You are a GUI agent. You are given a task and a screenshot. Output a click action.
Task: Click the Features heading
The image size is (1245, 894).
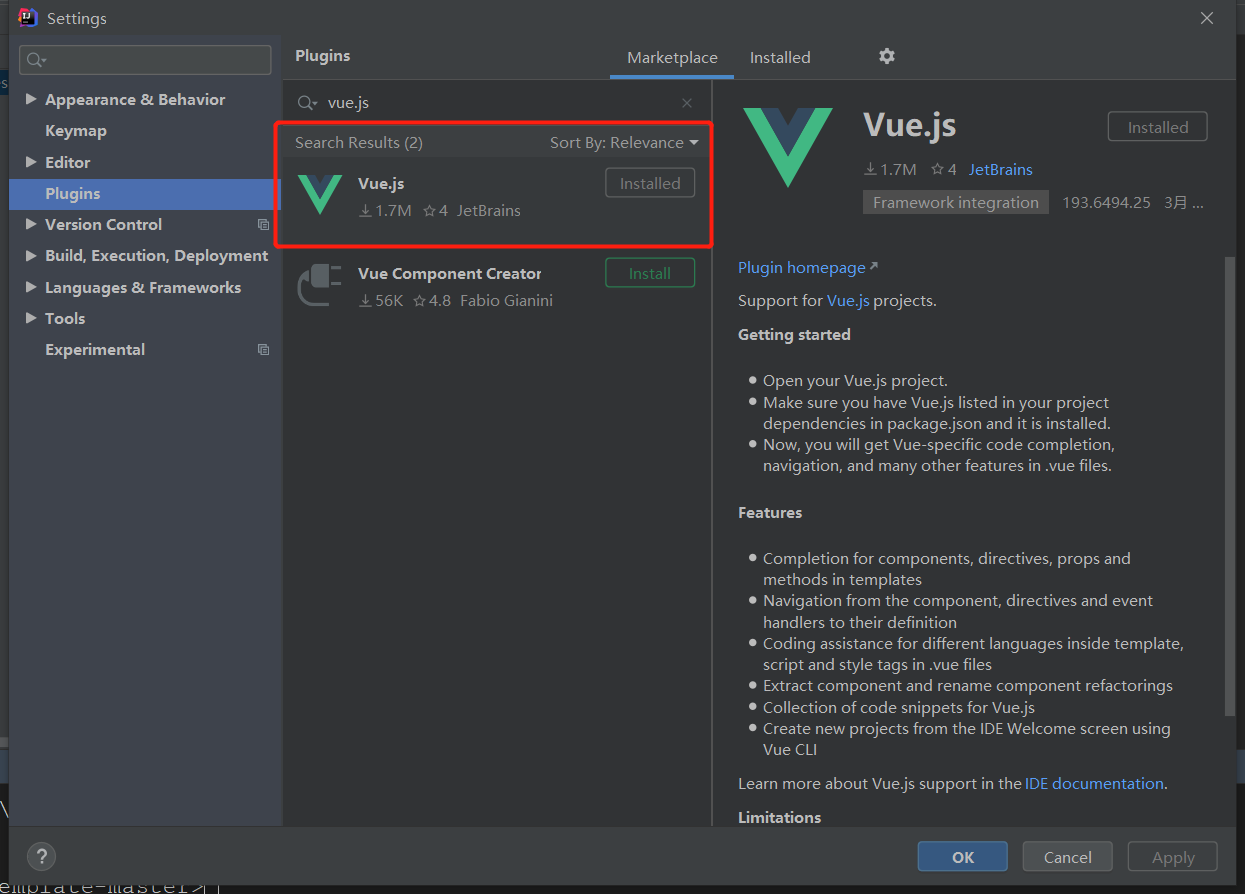770,512
